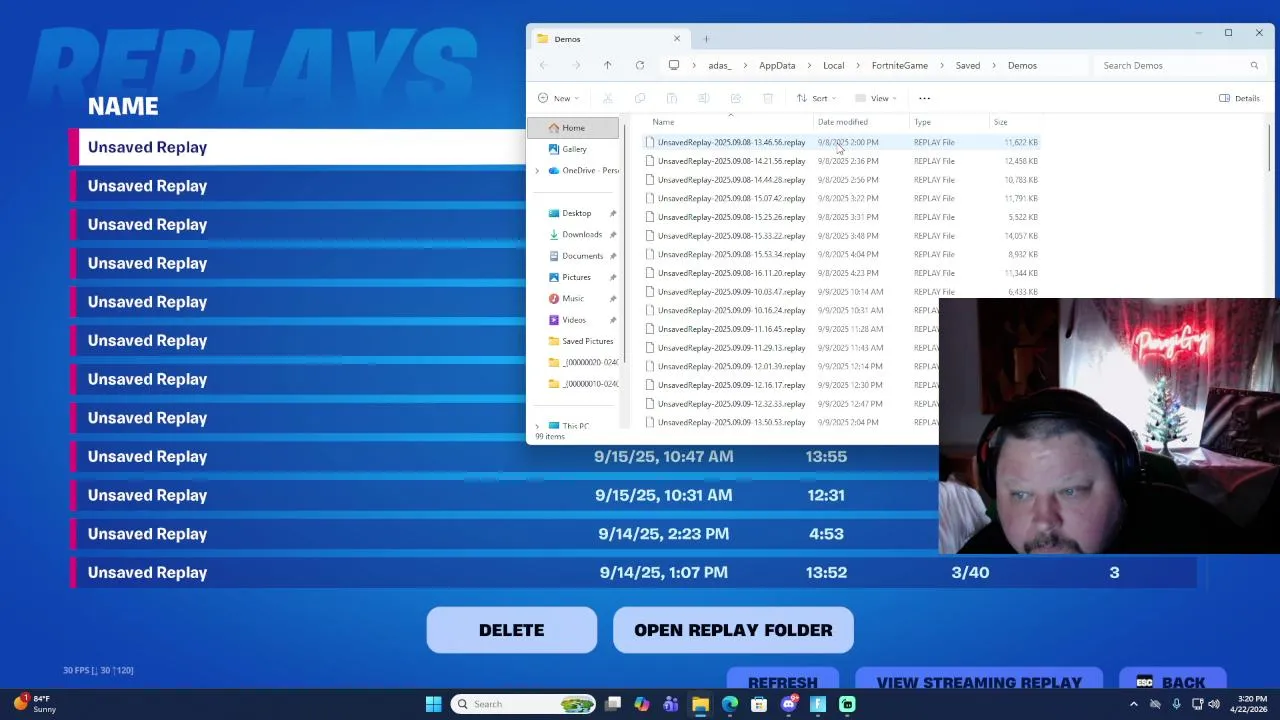Open the View dropdown in Explorer
1280x720 pixels.
pyautogui.click(x=876, y=98)
